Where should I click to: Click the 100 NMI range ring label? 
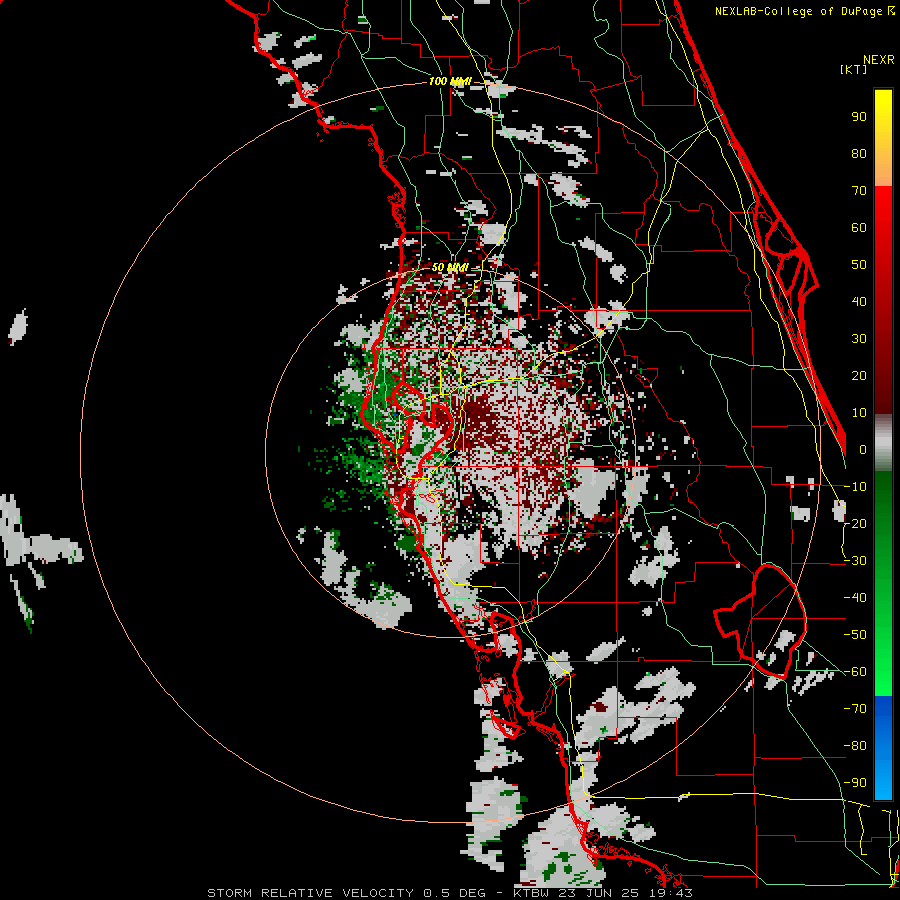pos(450,82)
